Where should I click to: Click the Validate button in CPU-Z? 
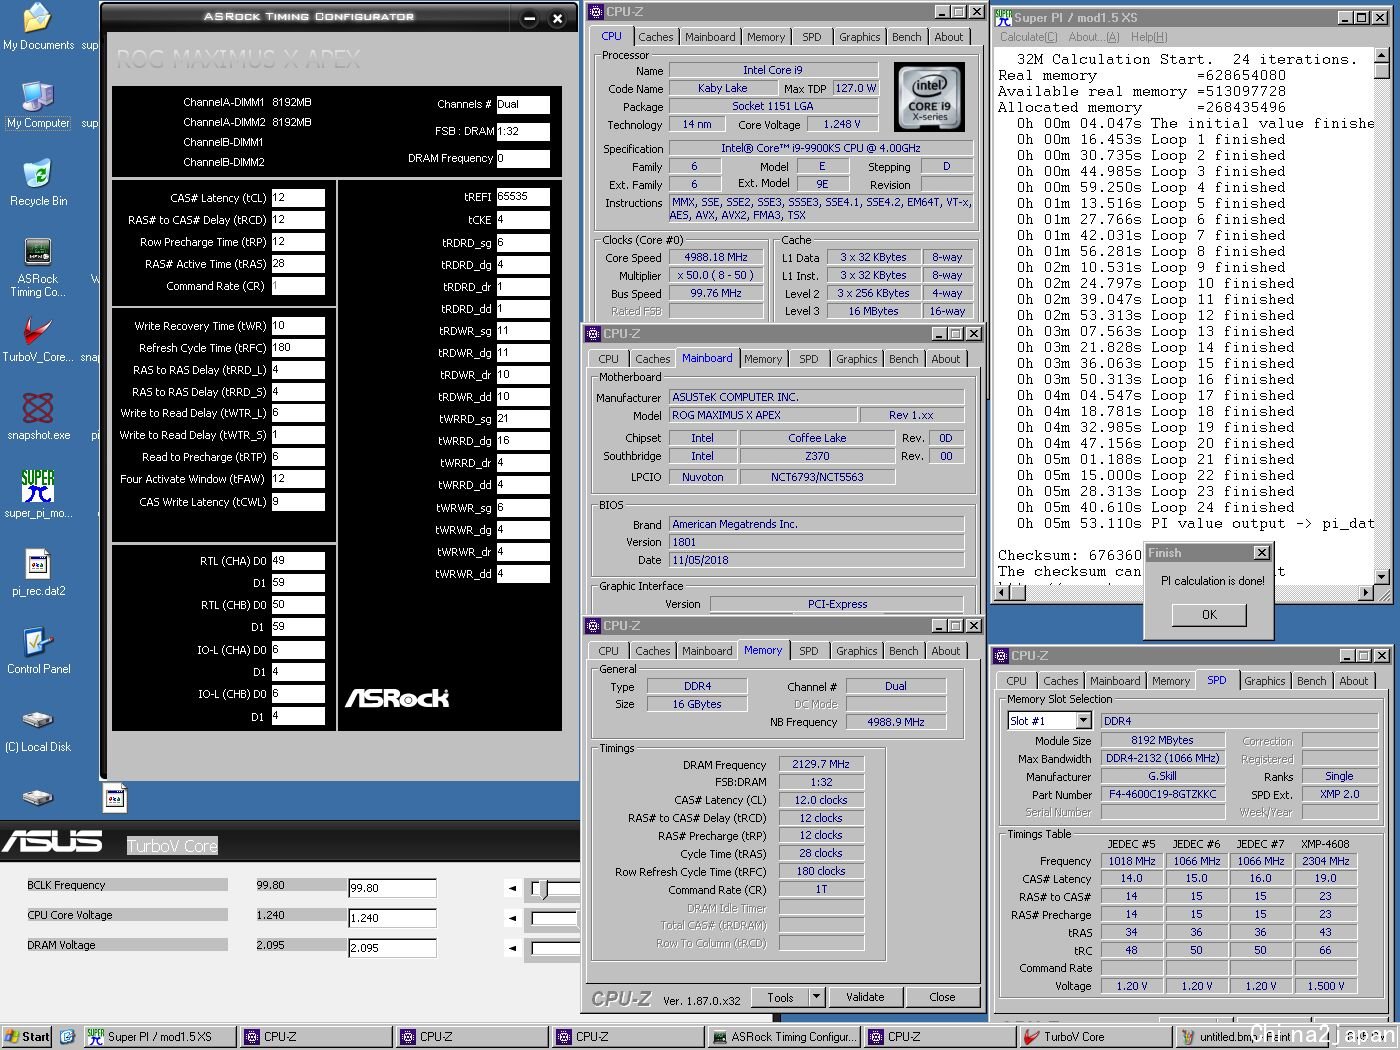[865, 997]
